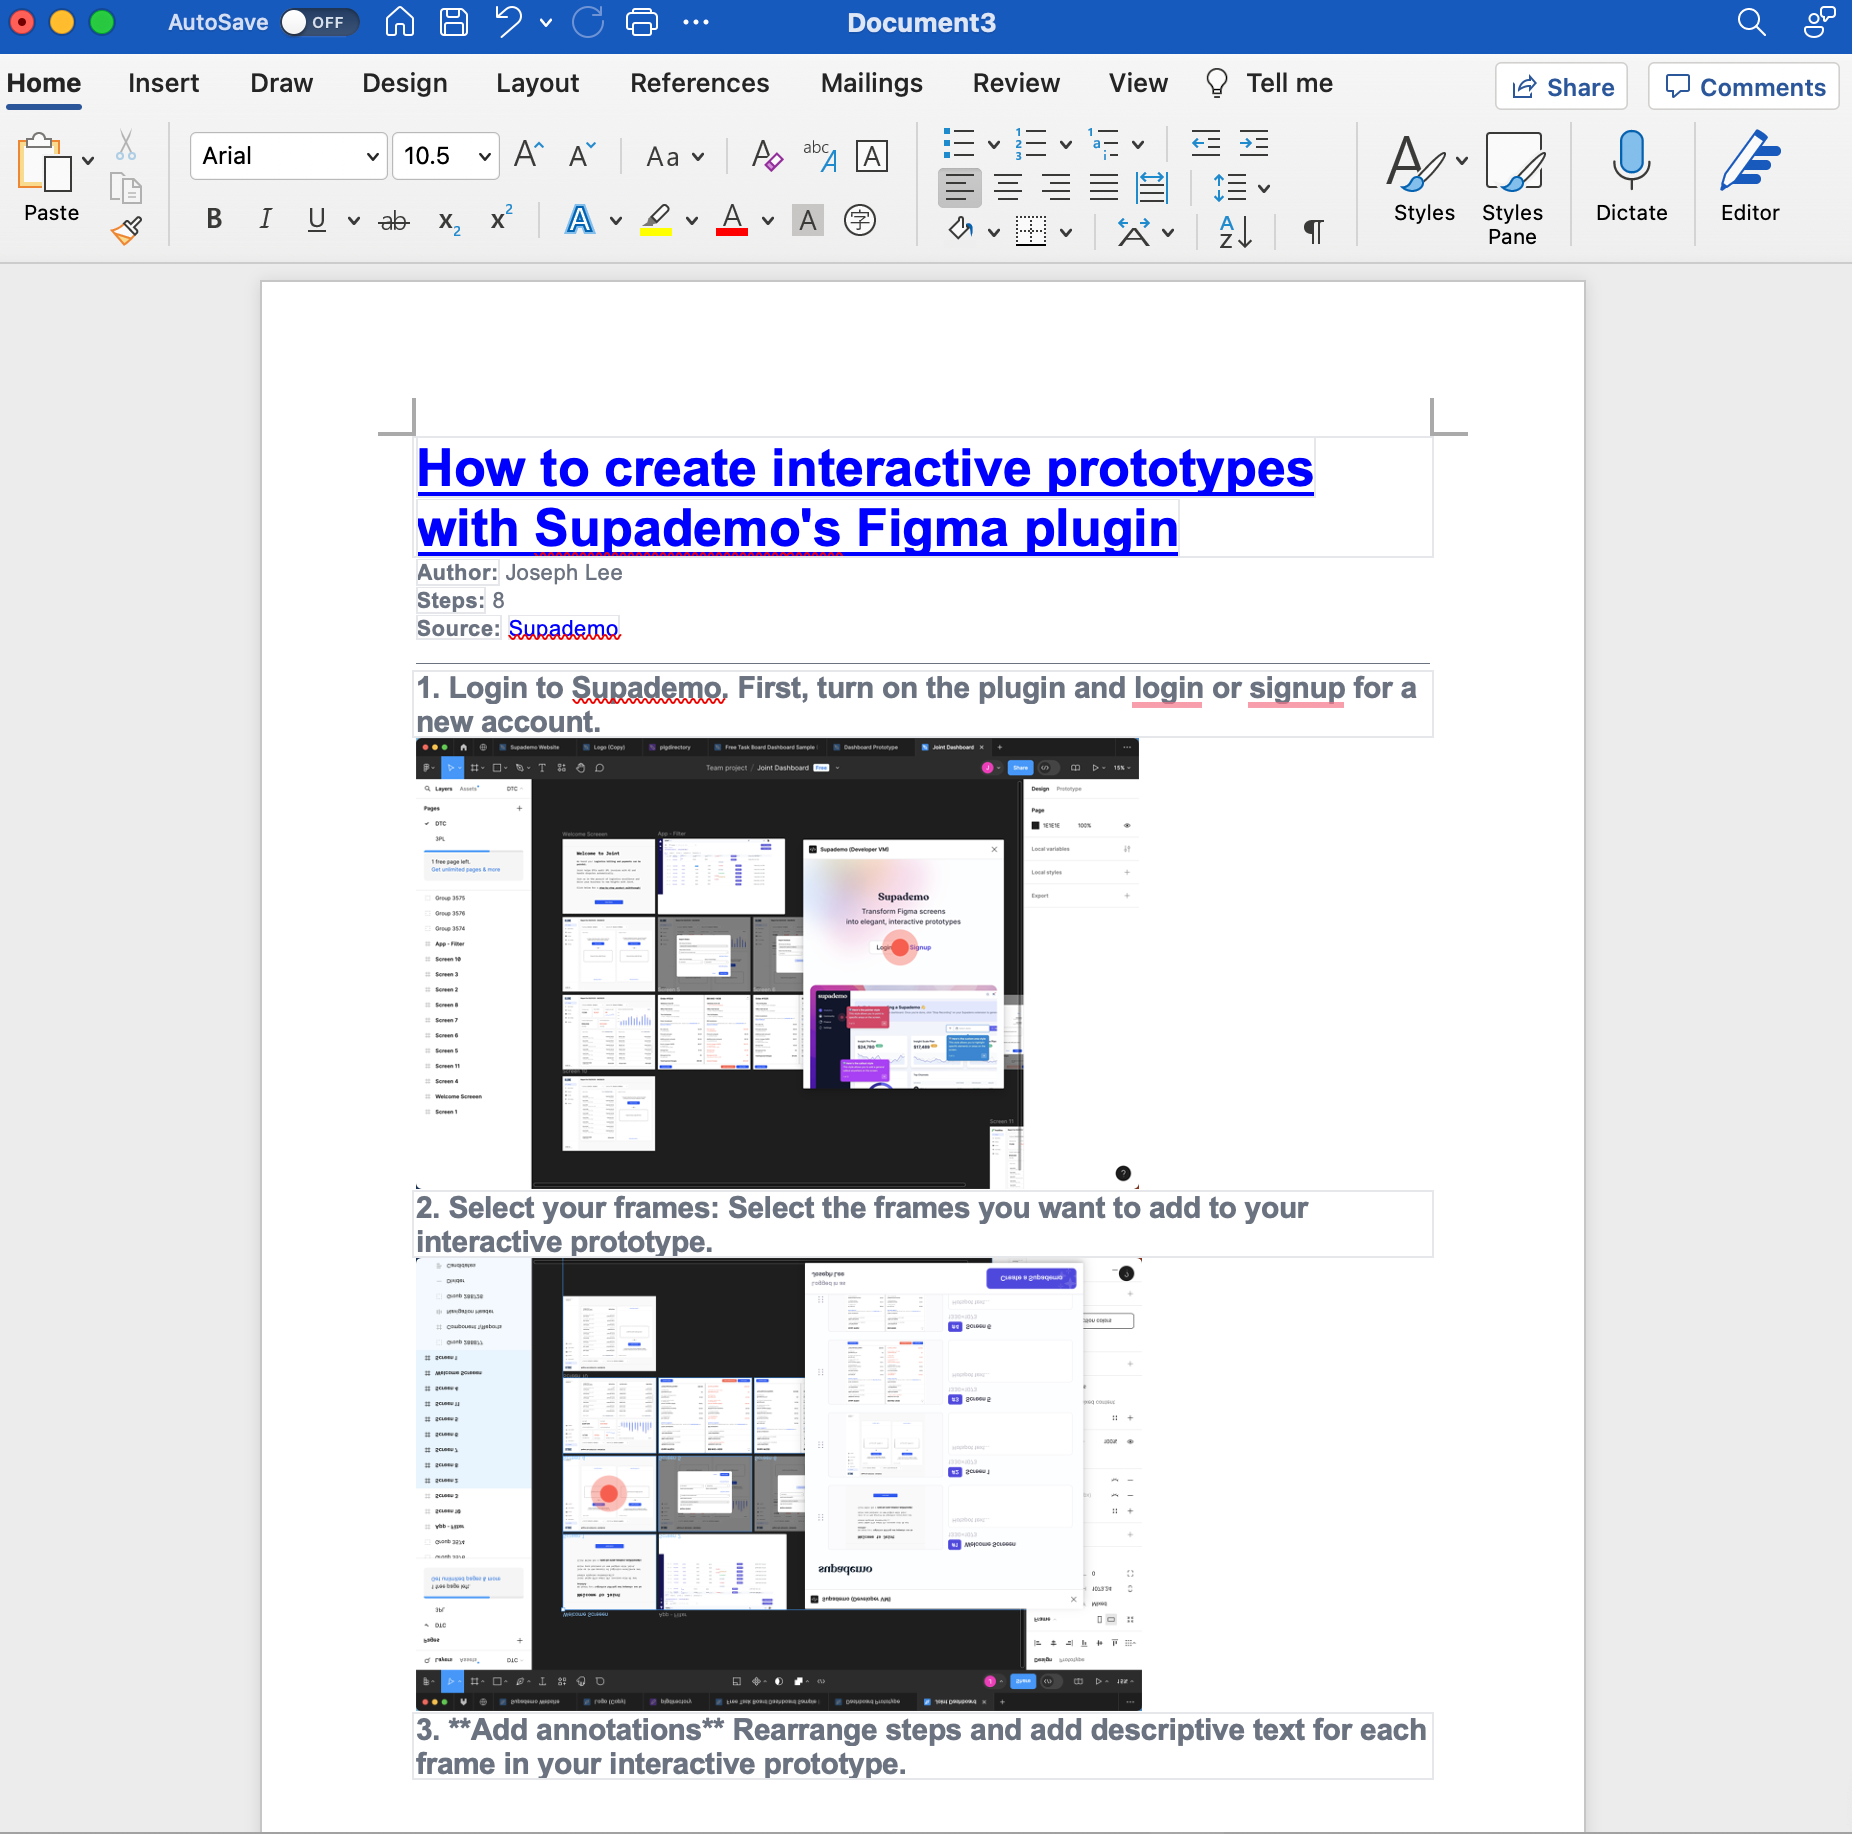Open the Change Case Aa dropdown
This screenshot has width=1852, height=1834.
[x=675, y=157]
